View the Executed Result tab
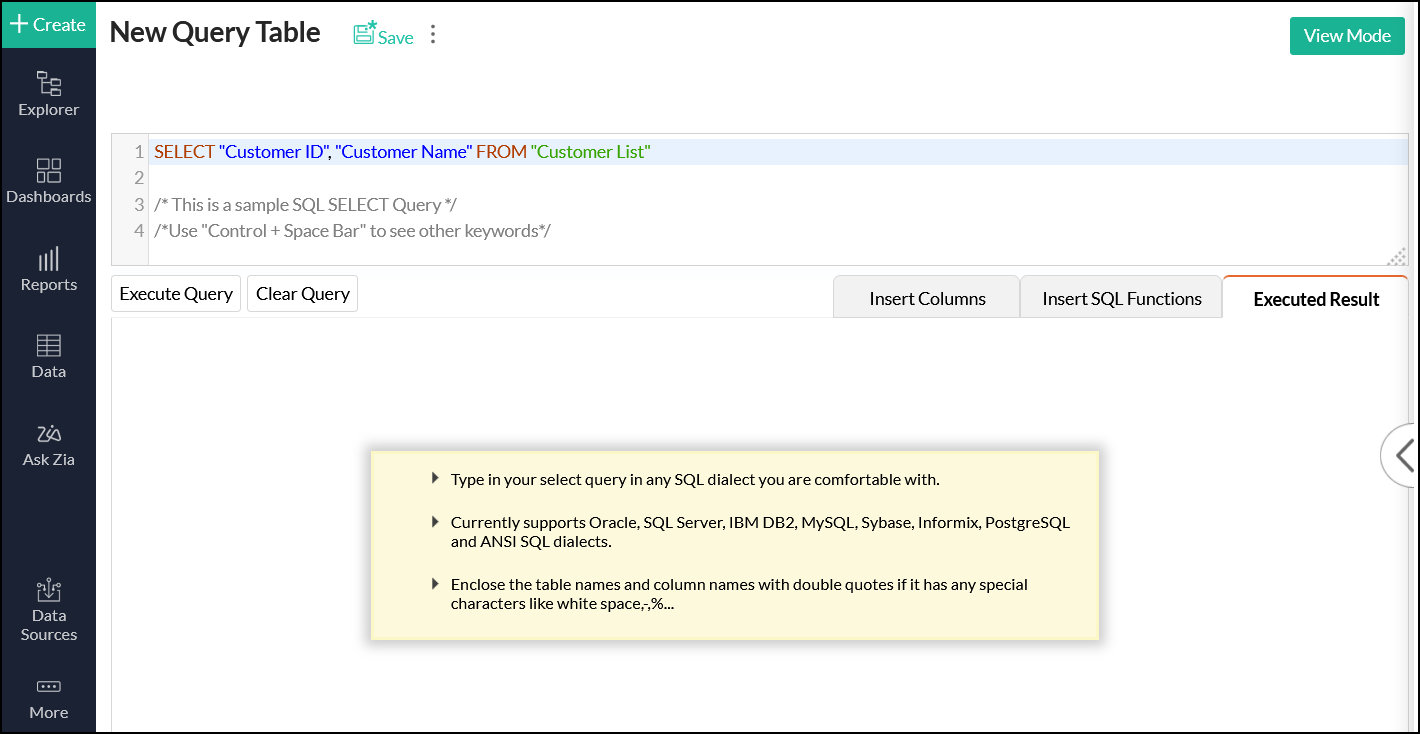The width and height of the screenshot is (1420, 734). 1315,297
